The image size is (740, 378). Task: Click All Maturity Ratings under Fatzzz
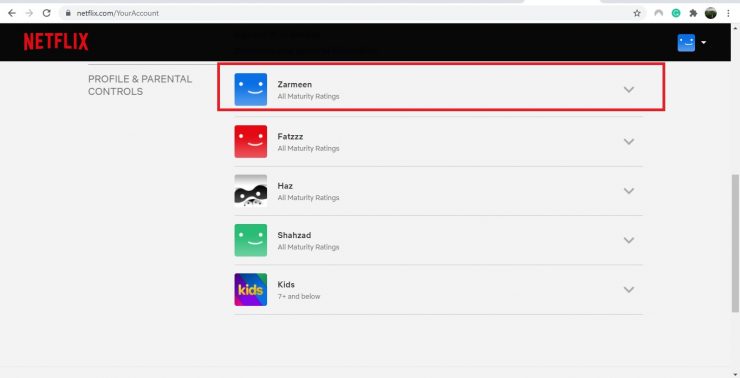(x=308, y=148)
